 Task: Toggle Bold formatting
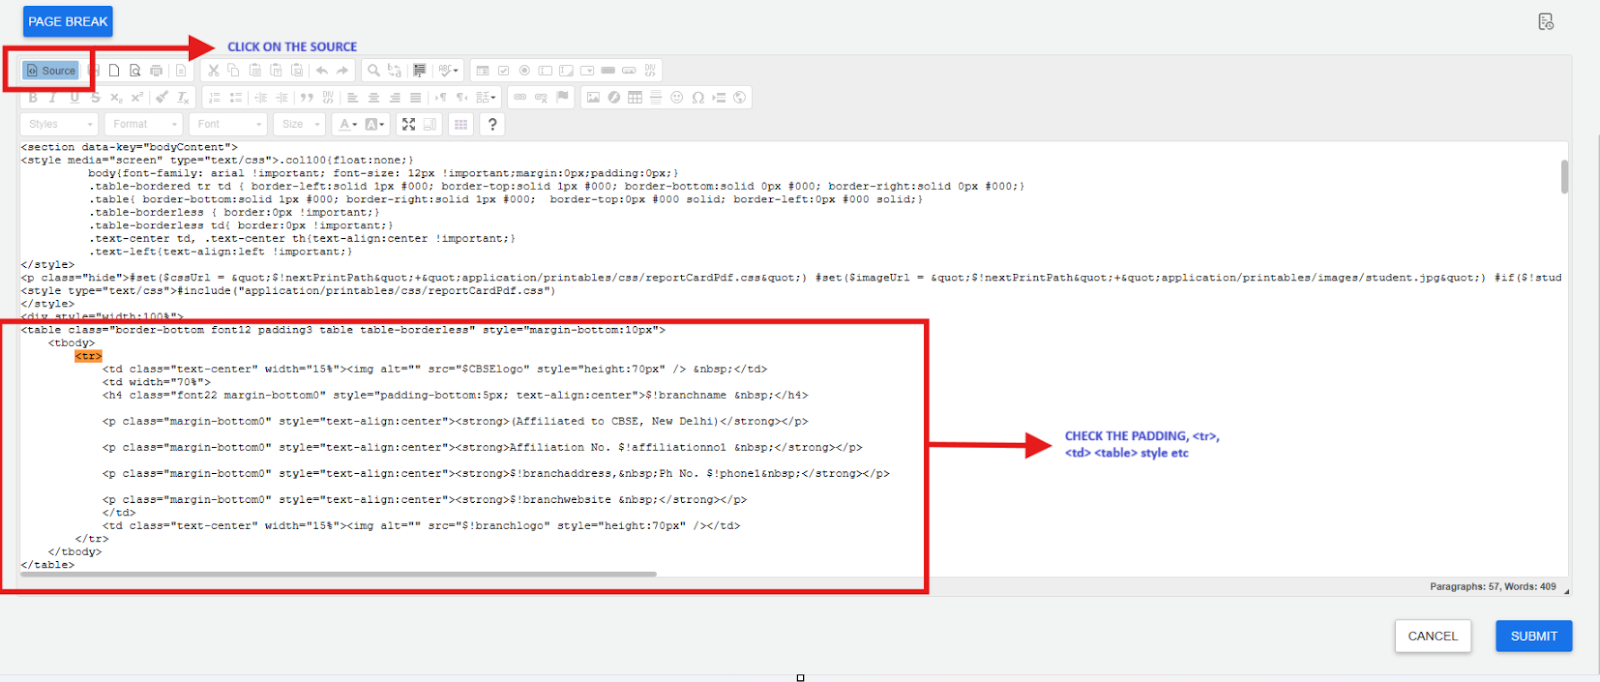33,97
